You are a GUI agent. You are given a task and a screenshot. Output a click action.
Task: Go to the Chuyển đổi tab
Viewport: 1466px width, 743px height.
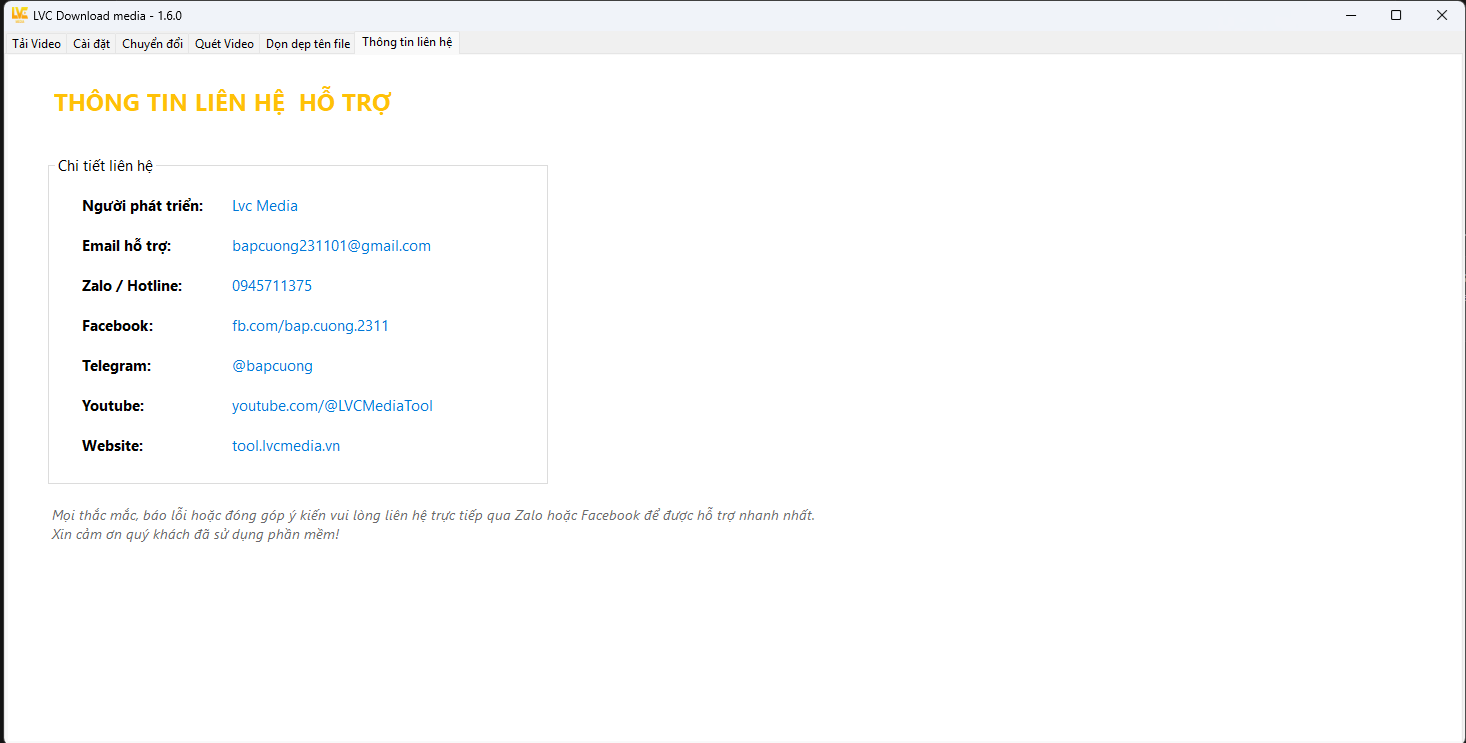pyautogui.click(x=152, y=44)
